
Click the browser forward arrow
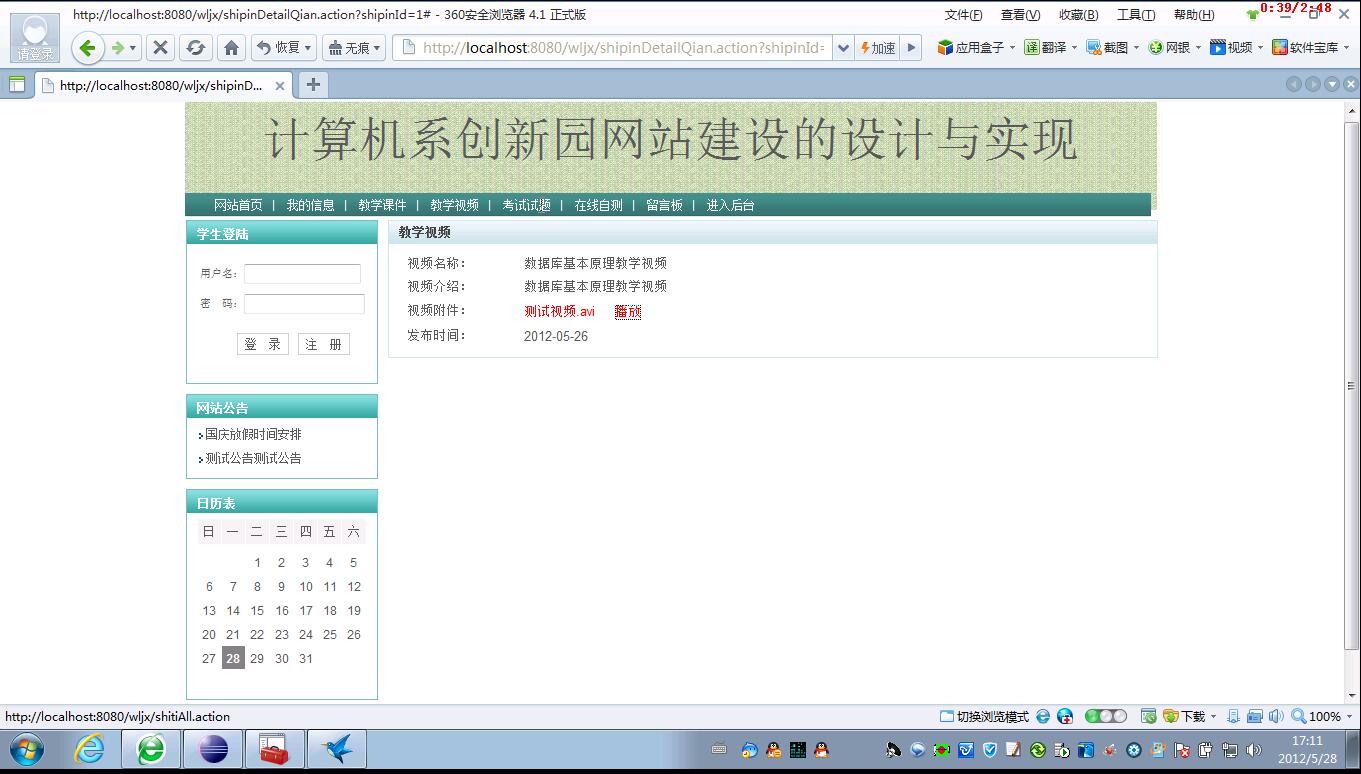tap(118, 47)
